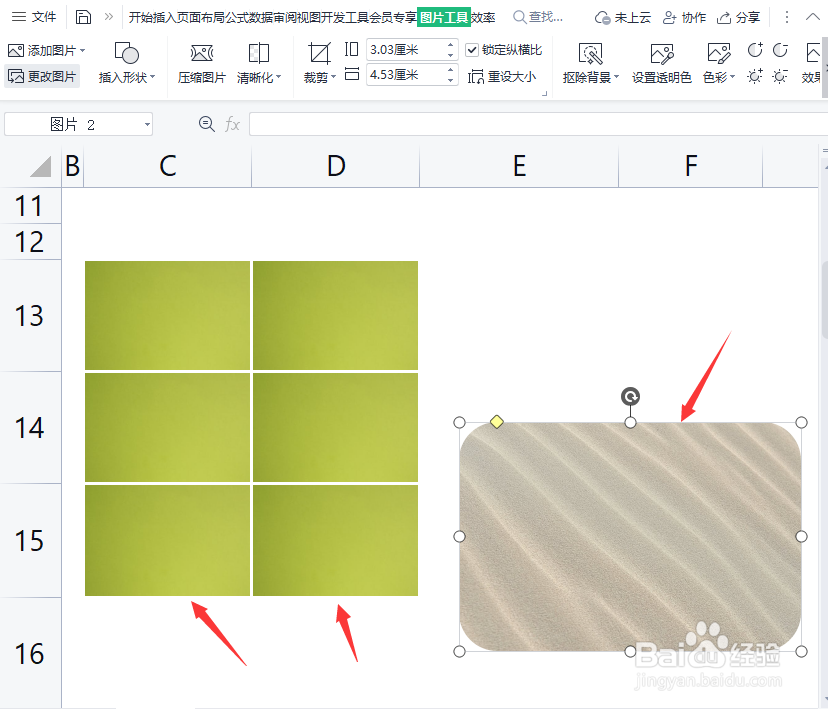
Task: Decrease width with the down stepper arrow
Action: pyautogui.click(x=450, y=80)
